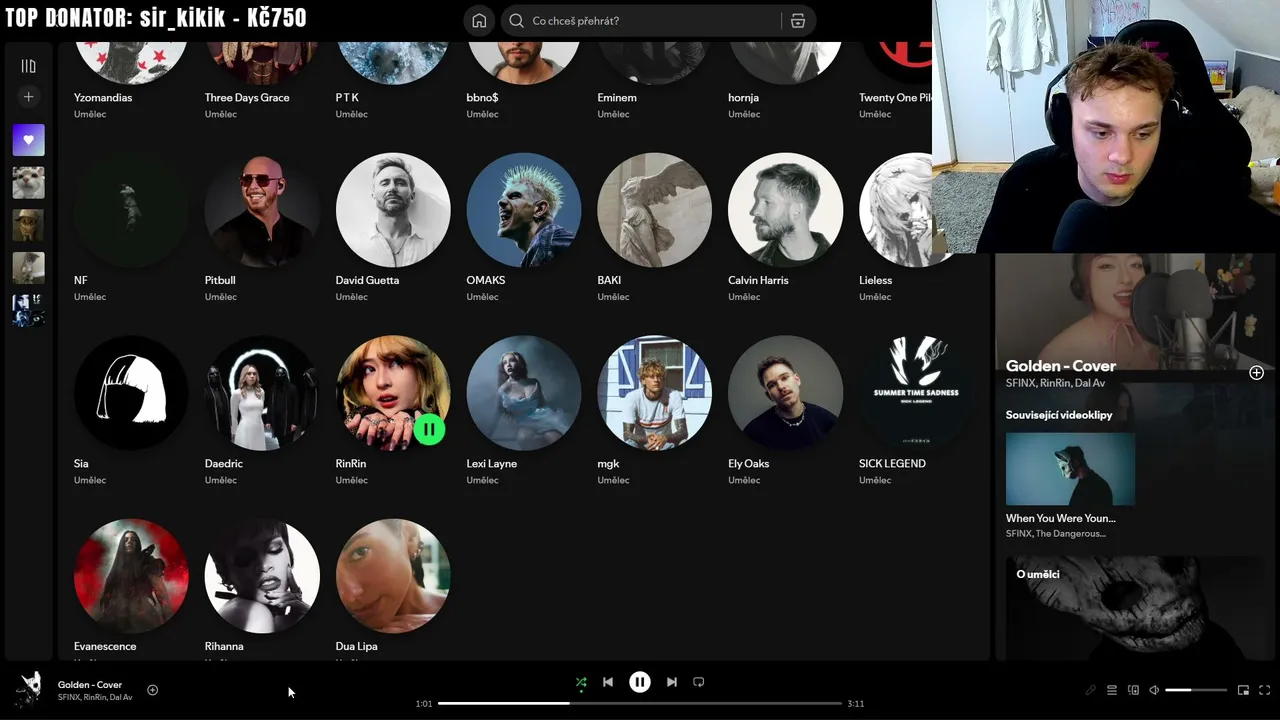This screenshot has height=720, width=1280.
Task: Open Ely Oaks artist profile picture
Action: pos(786,393)
